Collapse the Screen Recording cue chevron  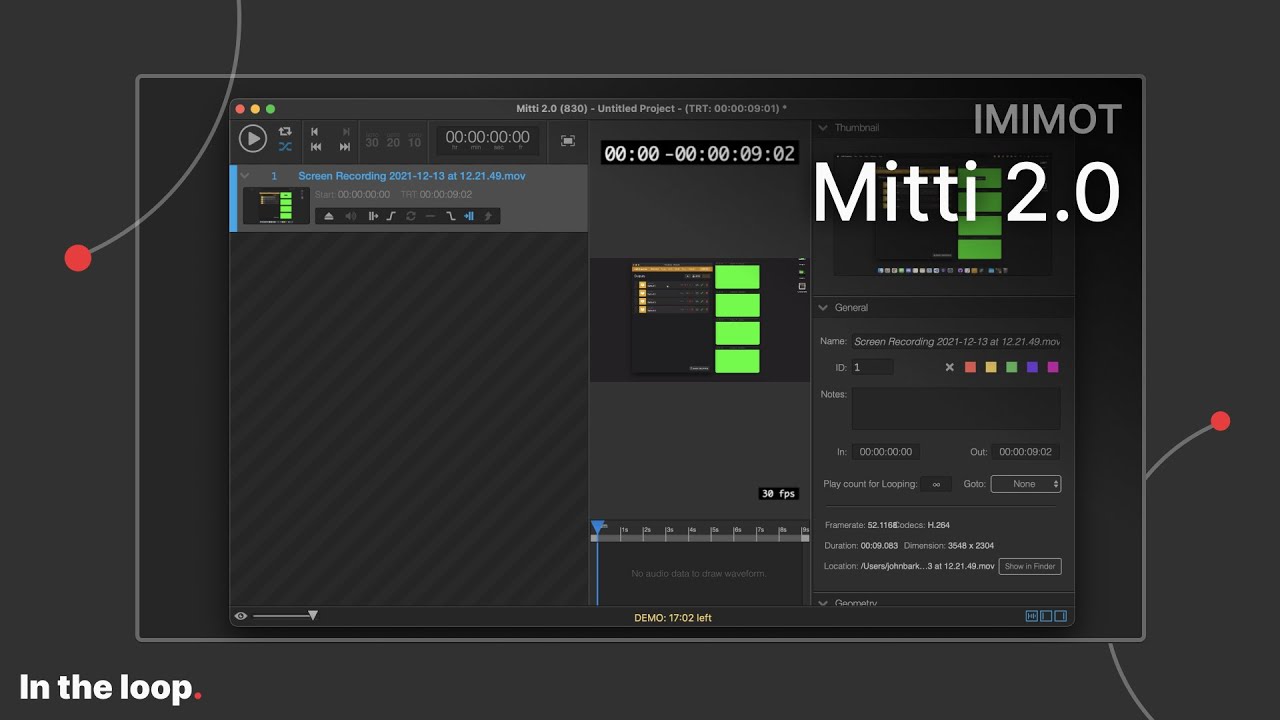[244, 176]
